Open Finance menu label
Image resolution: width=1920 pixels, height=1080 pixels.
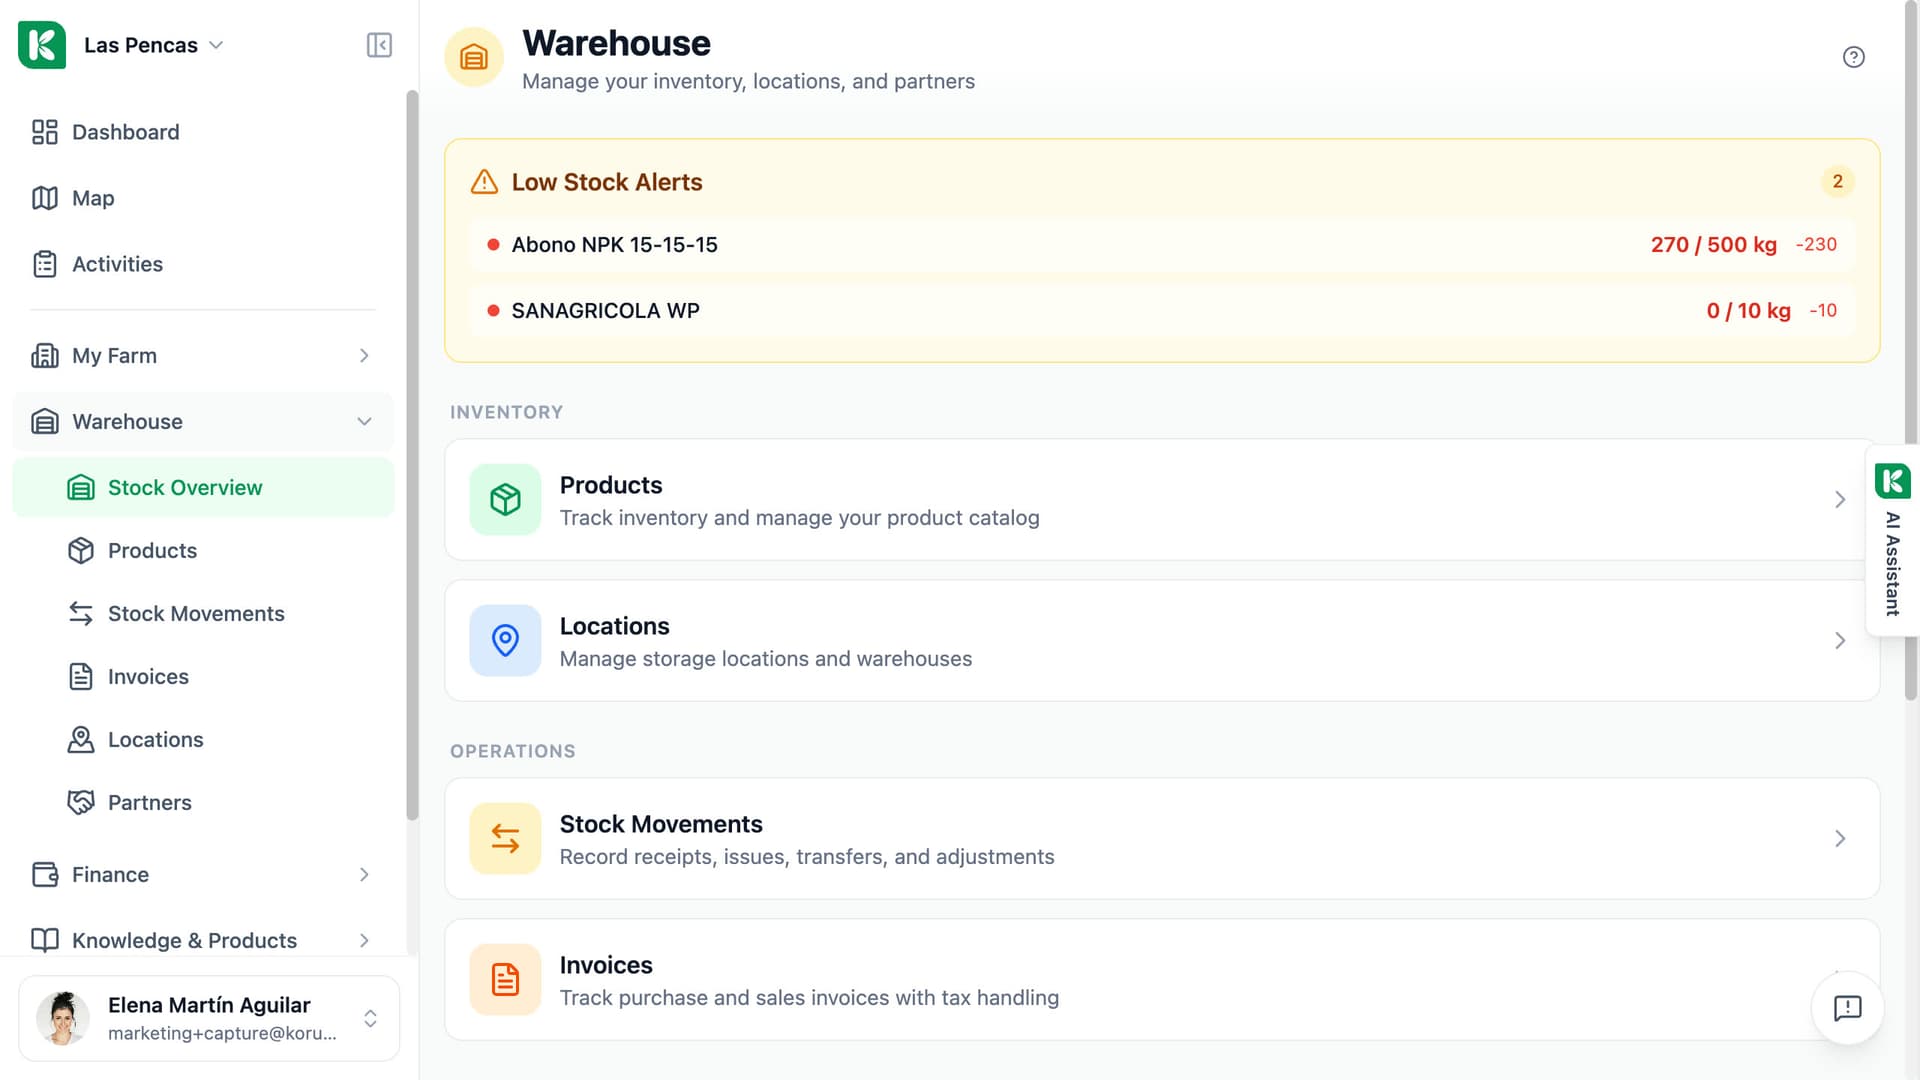[110, 875]
